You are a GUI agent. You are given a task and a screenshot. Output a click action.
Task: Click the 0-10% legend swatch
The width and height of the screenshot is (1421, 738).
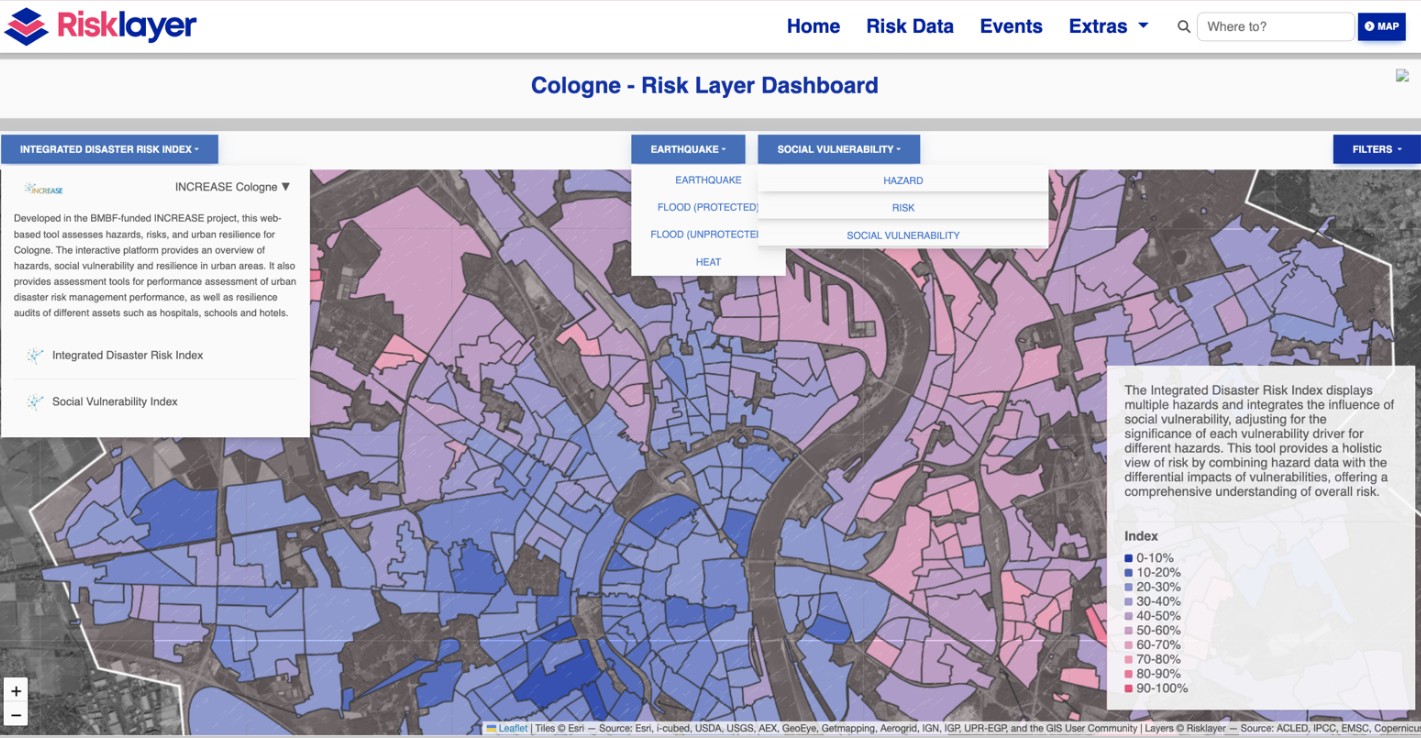(1129, 559)
